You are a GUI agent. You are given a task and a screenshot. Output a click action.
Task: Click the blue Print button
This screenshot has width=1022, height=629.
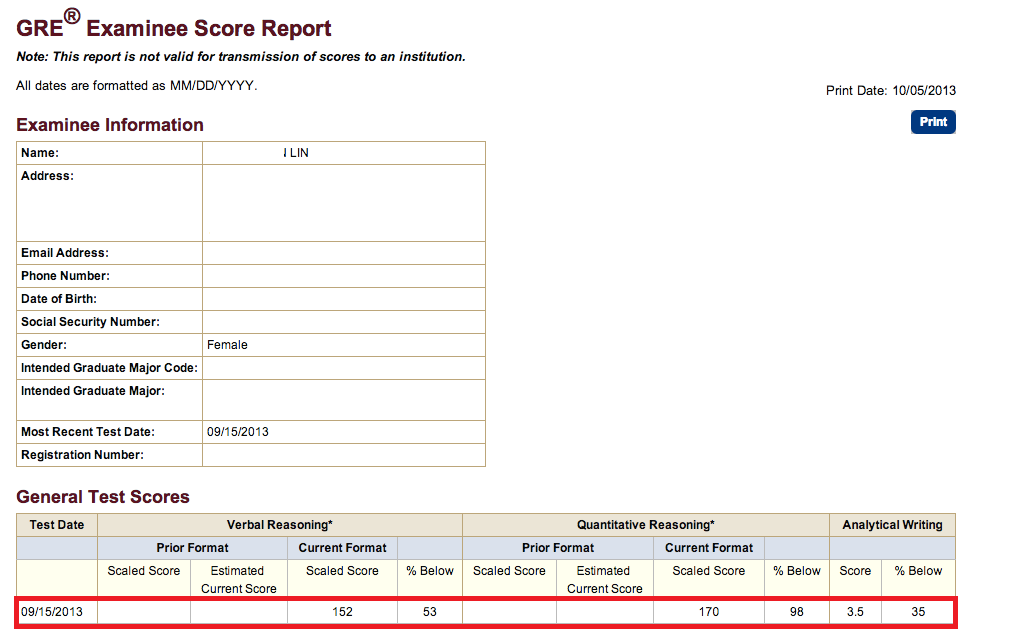tap(933, 122)
